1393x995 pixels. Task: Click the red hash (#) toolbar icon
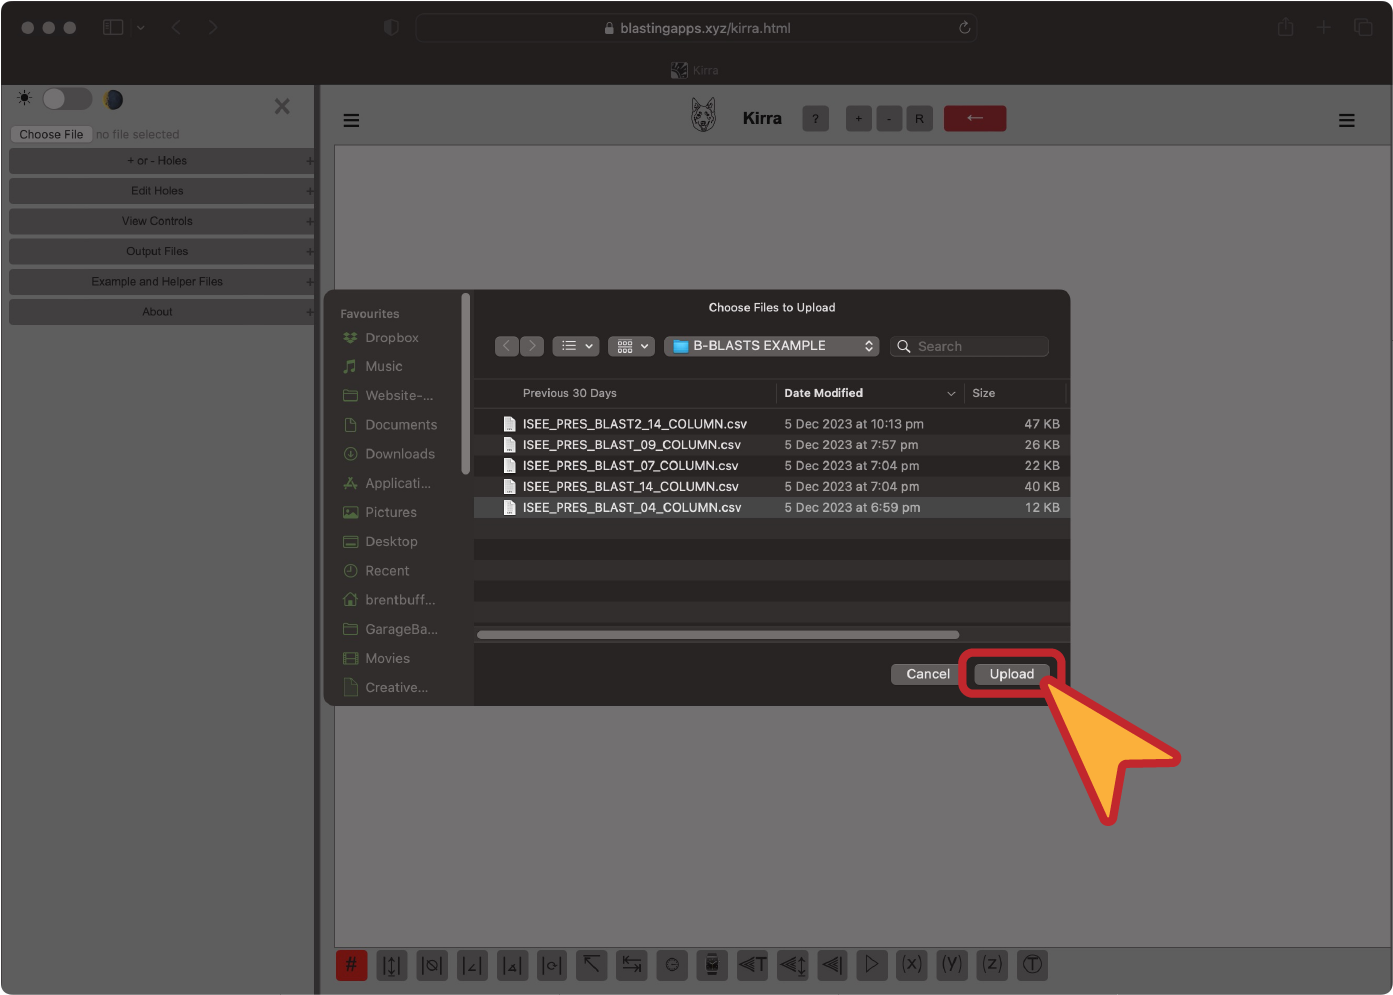pos(351,965)
